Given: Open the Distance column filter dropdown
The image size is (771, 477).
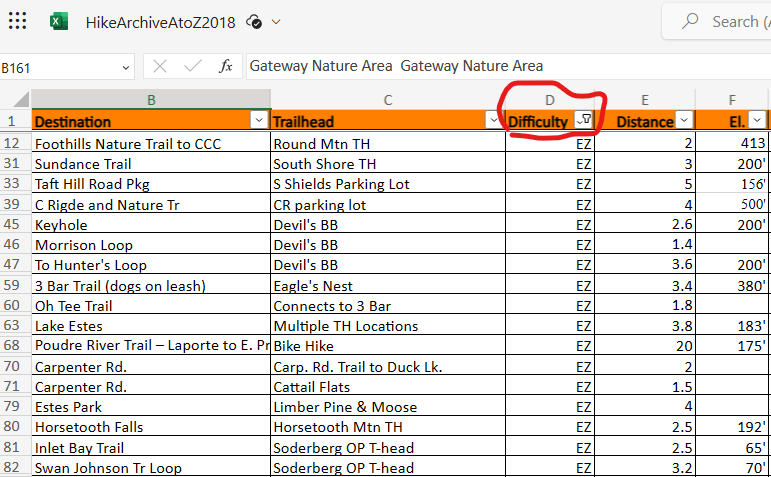Looking at the screenshot, I should click(x=684, y=121).
